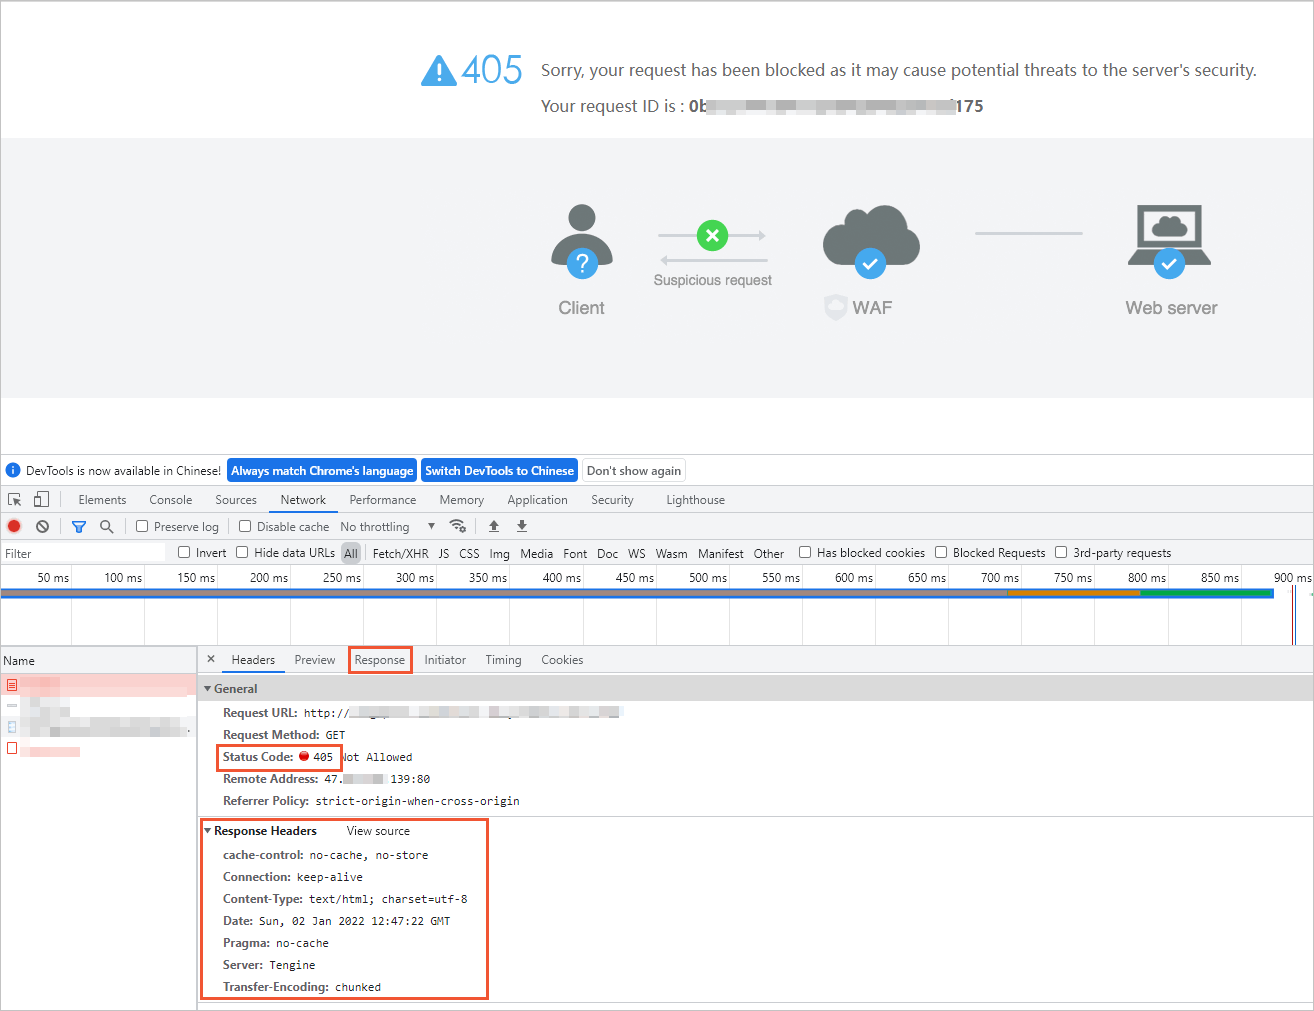Screen dimensions: 1314x1011
Task: Open the No throttling dropdown
Action: (388, 526)
